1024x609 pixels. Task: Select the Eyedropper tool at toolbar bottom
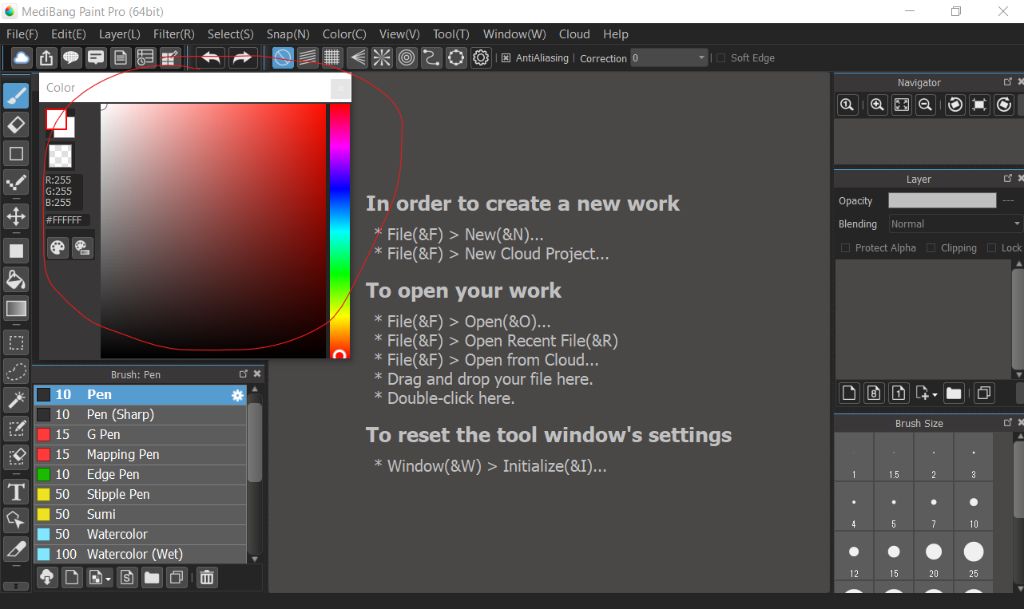click(16, 549)
